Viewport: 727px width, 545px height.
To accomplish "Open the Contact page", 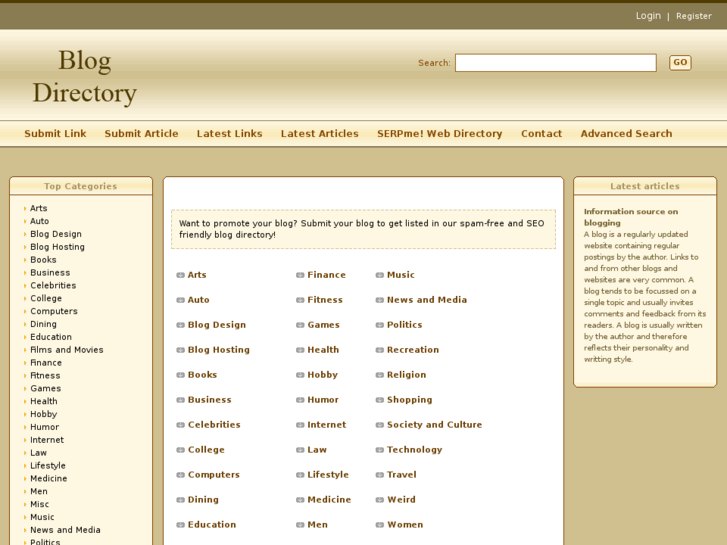I will 541,134.
